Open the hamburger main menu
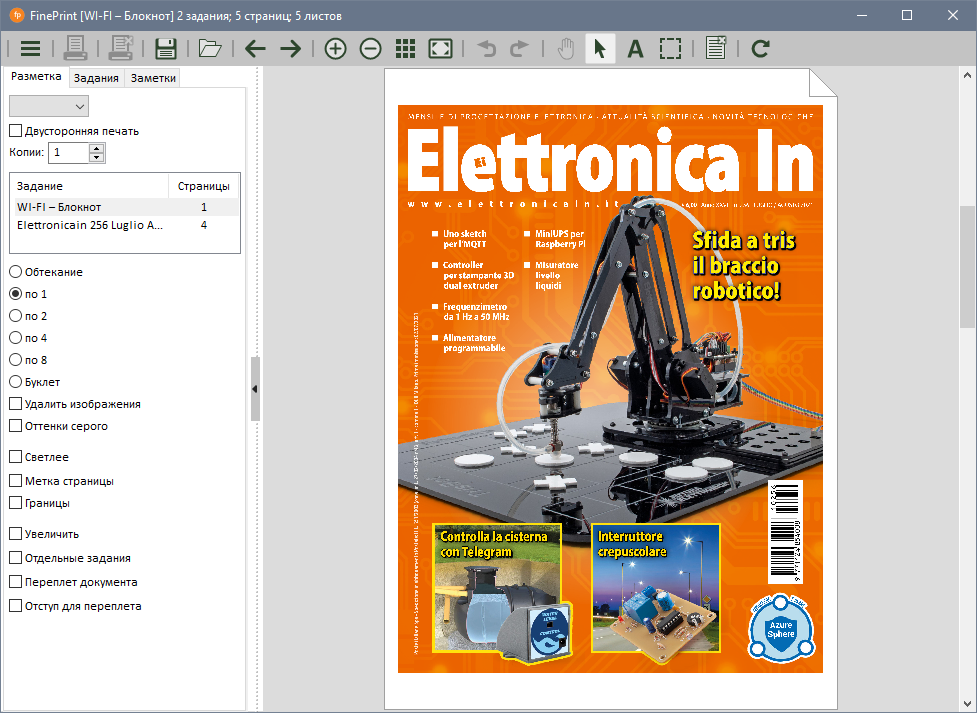The image size is (977, 713). point(30,49)
